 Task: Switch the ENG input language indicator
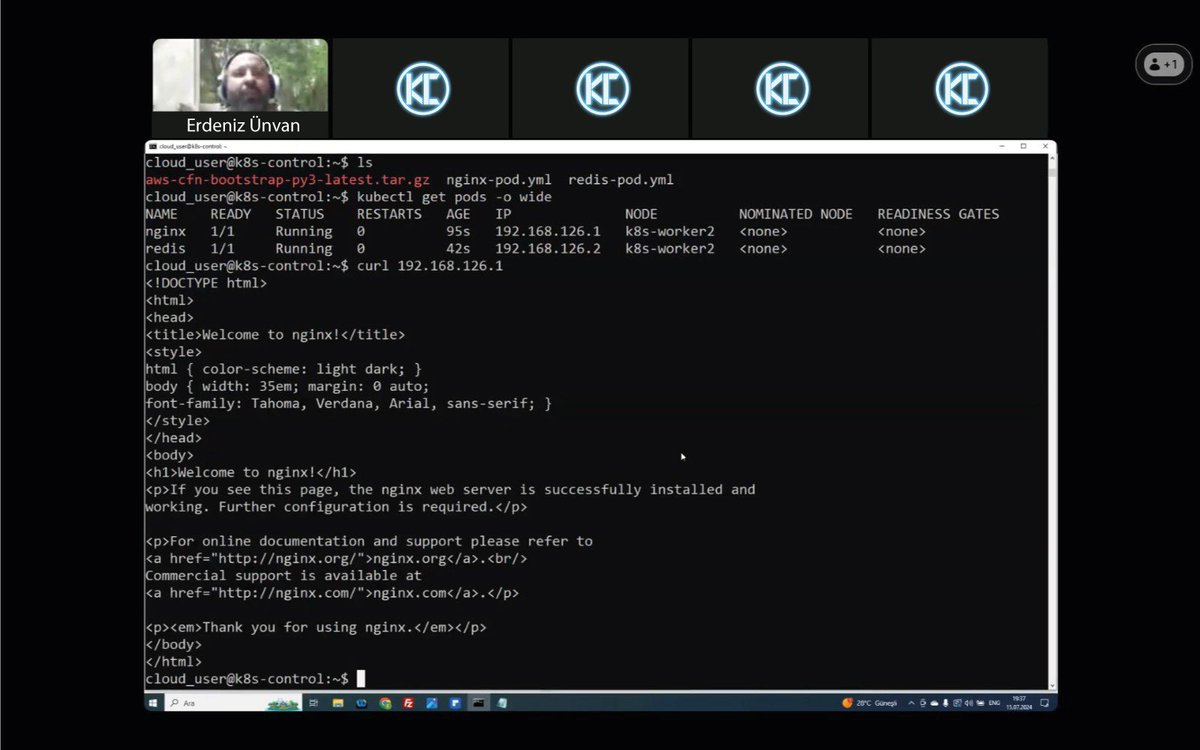[994, 703]
